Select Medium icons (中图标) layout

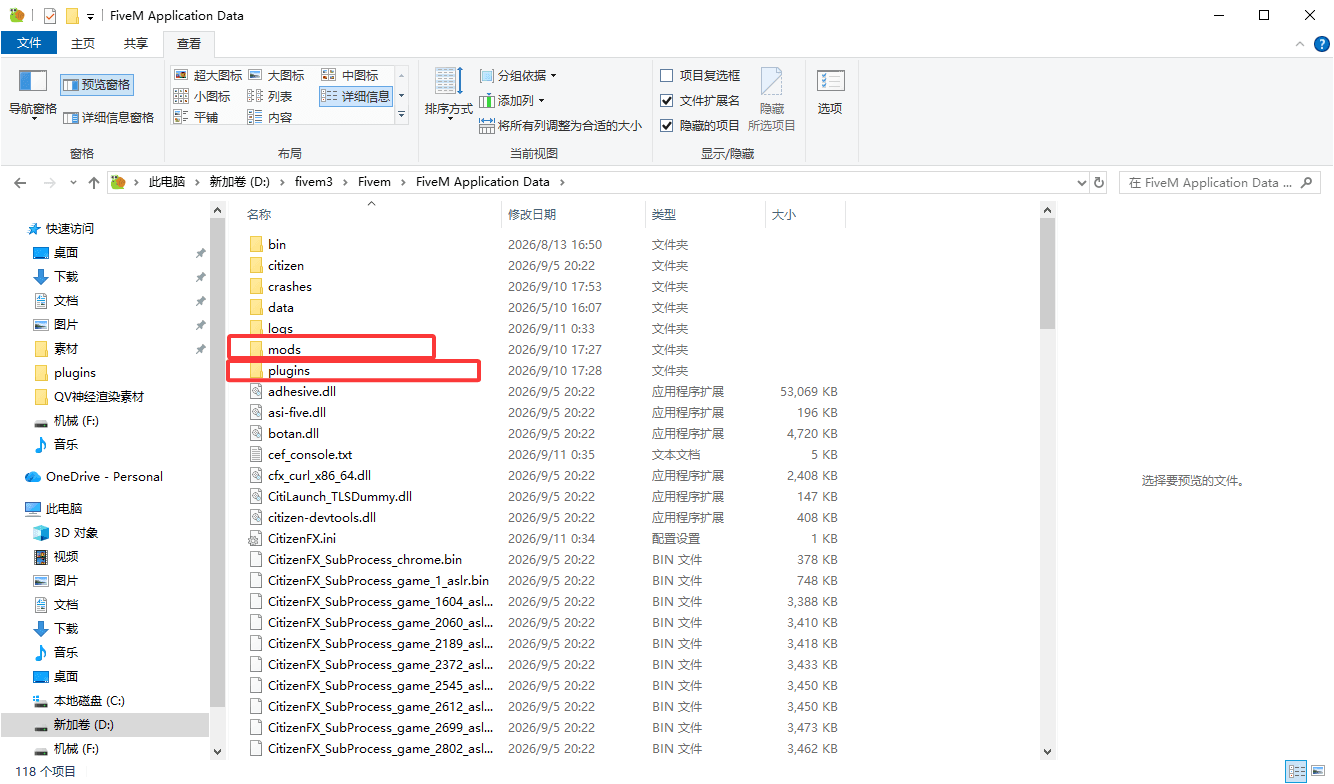[x=350, y=75]
